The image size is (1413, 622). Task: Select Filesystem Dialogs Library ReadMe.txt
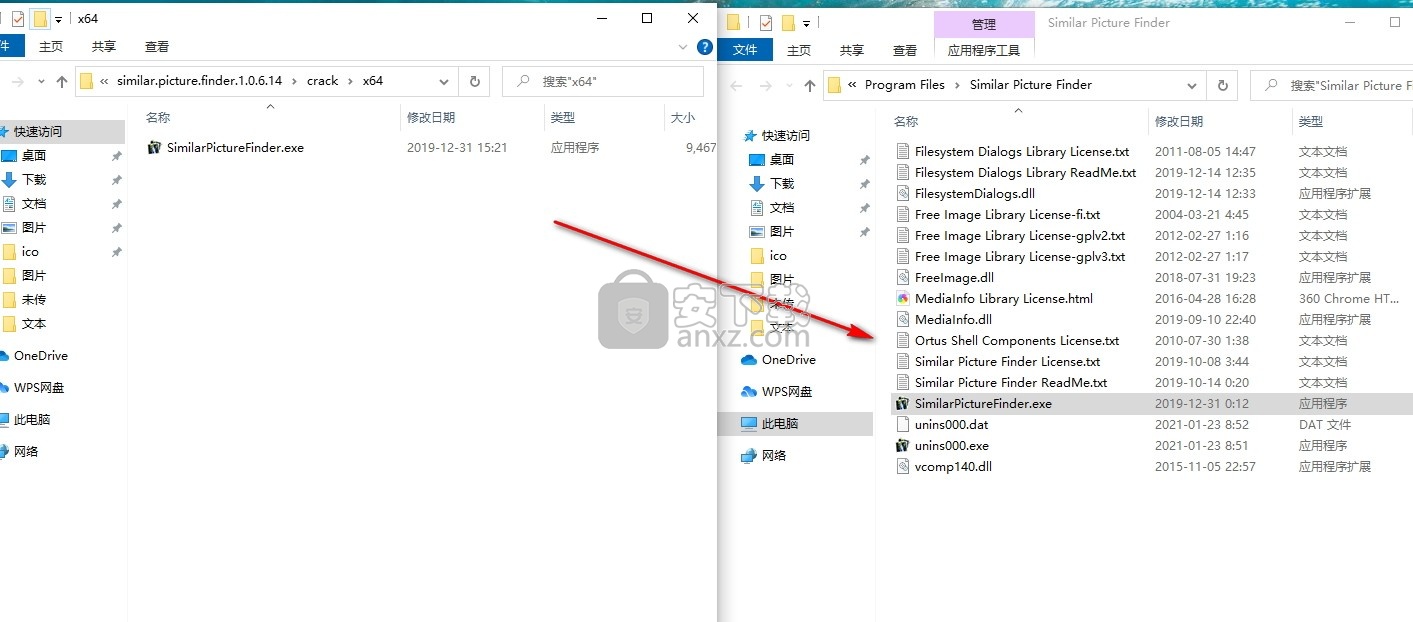point(1025,173)
